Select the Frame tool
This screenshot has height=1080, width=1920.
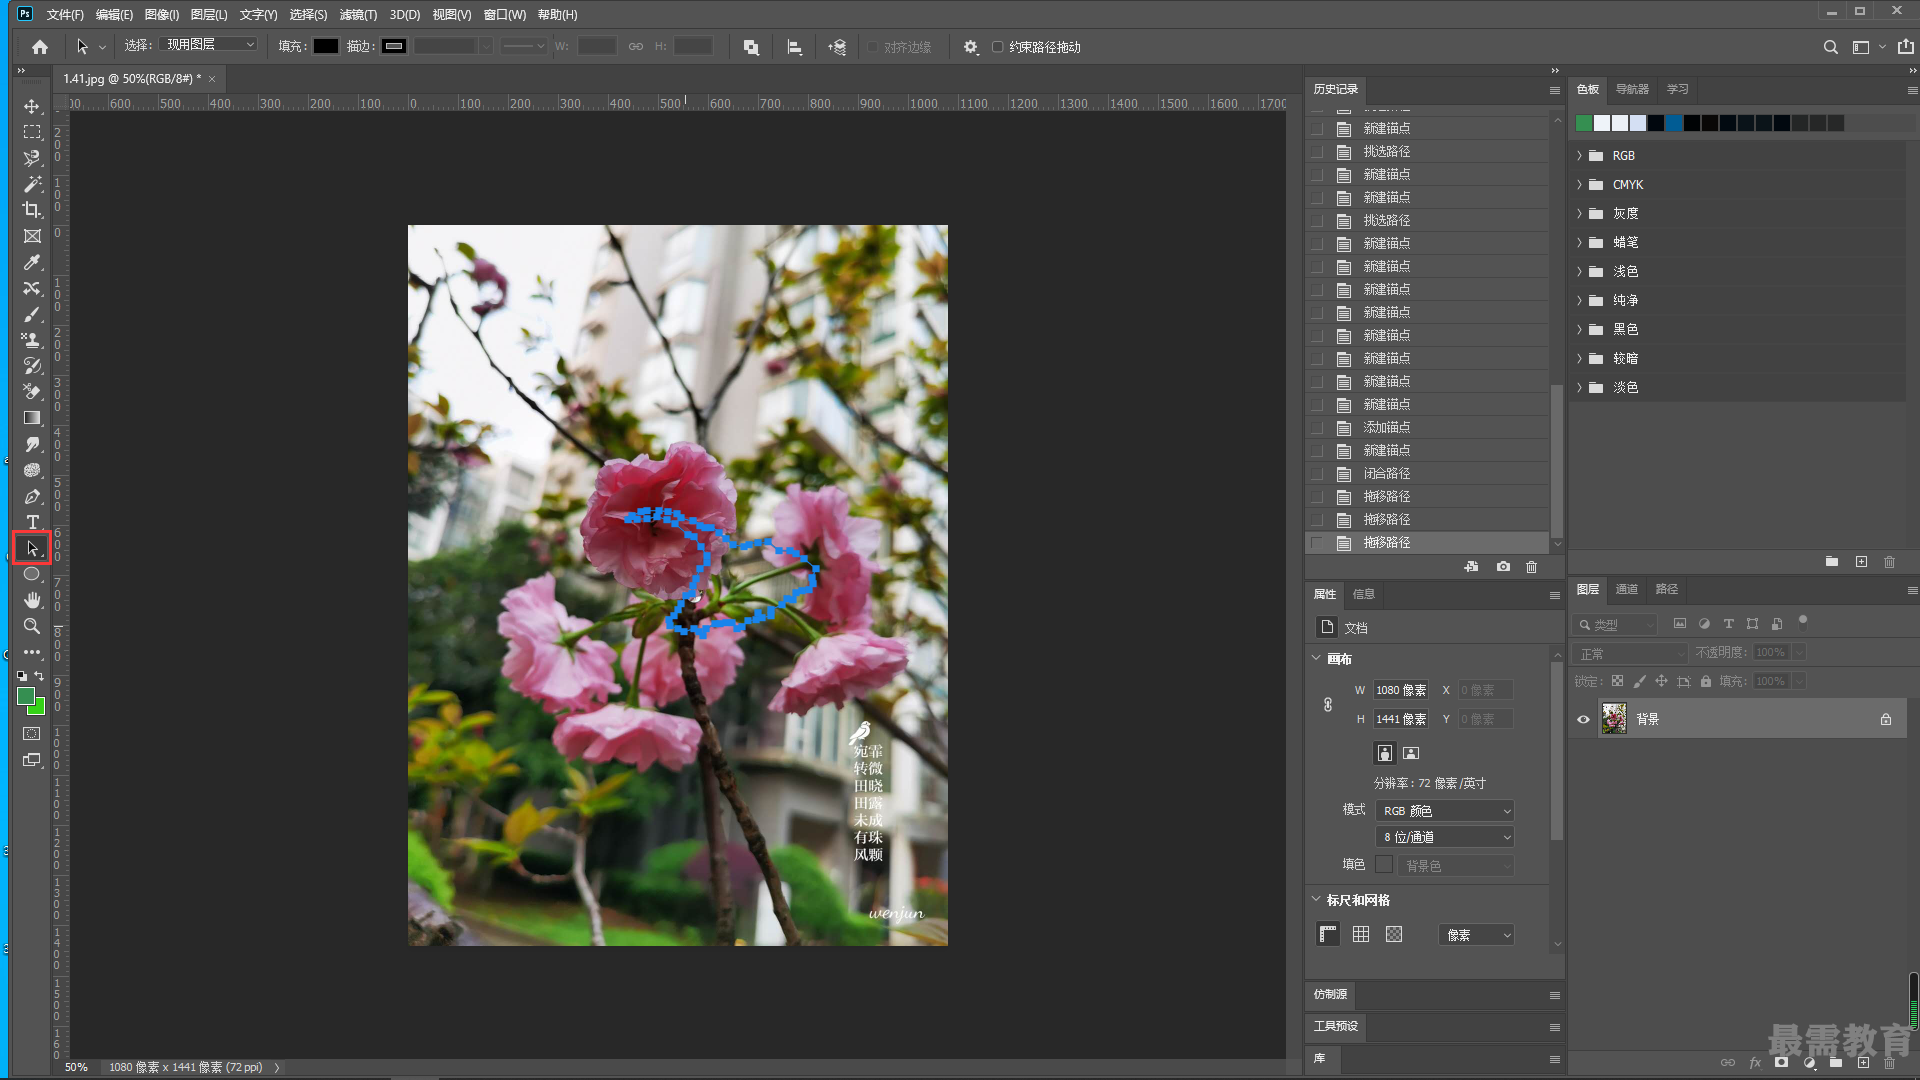tap(32, 236)
